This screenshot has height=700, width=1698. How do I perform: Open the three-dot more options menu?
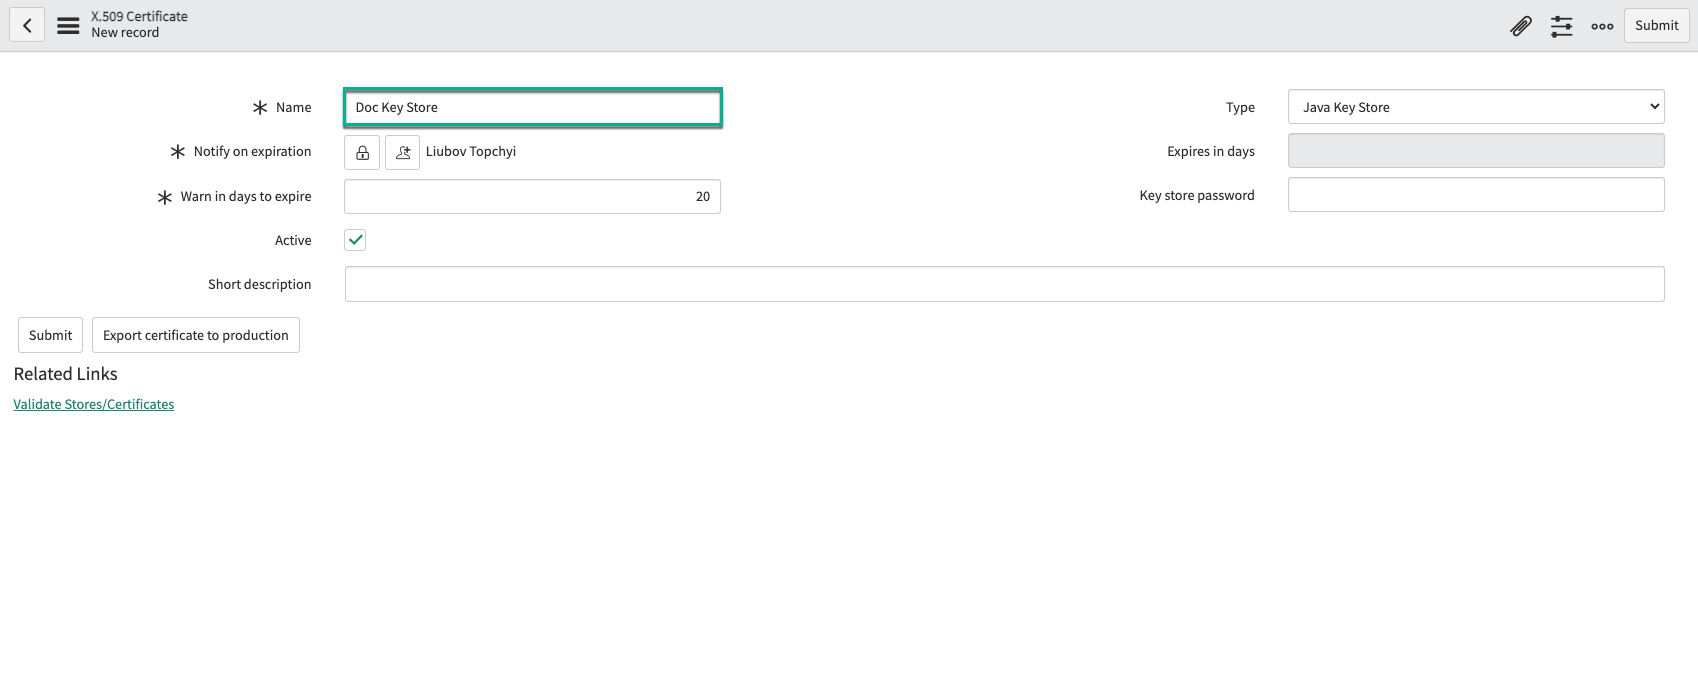[x=1602, y=26]
